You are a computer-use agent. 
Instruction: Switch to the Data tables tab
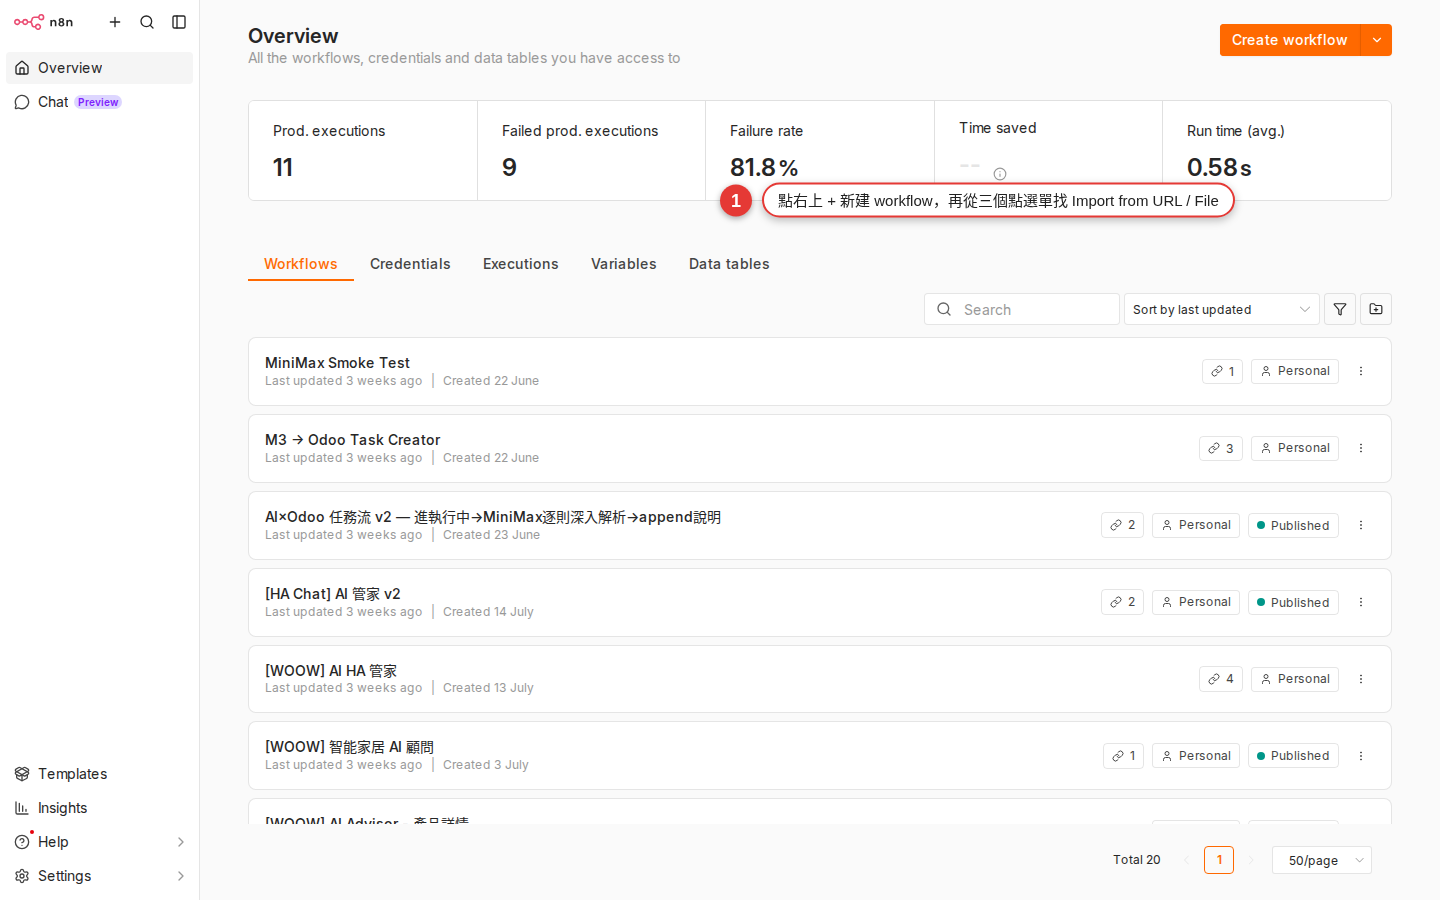point(729,264)
